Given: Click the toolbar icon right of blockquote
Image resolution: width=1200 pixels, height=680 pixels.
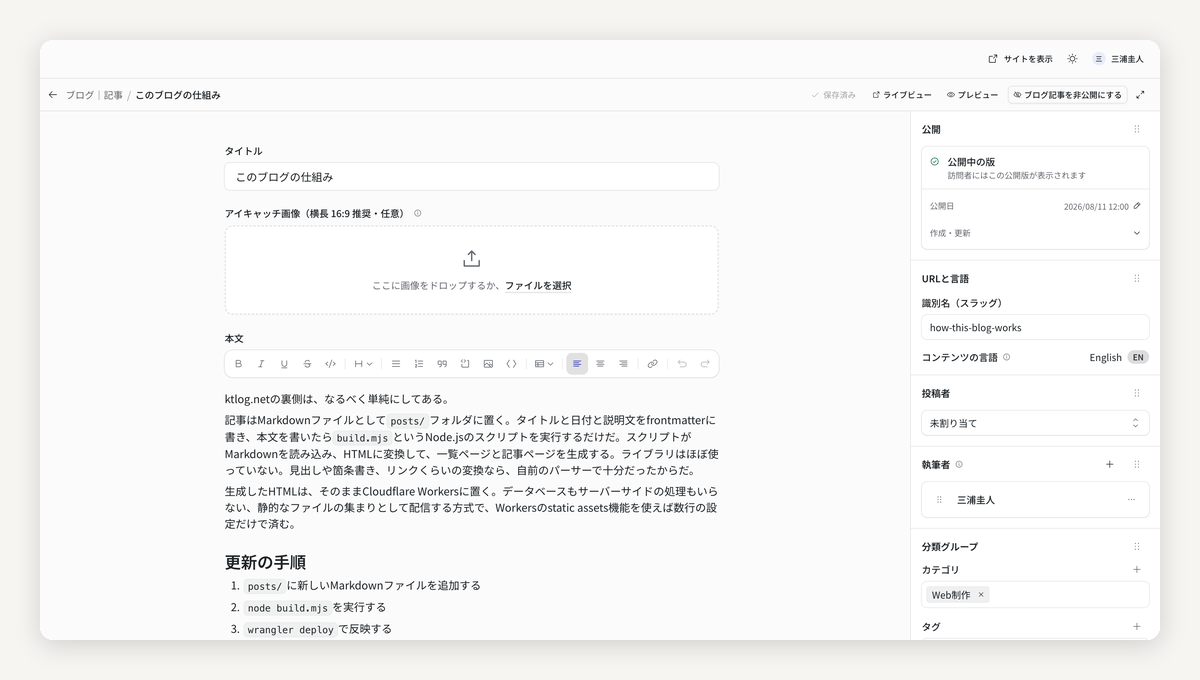Looking at the screenshot, I should point(465,364).
